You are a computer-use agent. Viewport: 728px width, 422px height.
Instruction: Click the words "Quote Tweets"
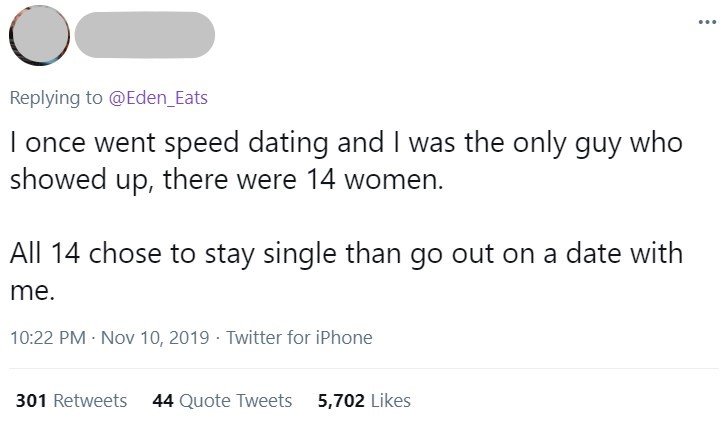[x=236, y=400]
